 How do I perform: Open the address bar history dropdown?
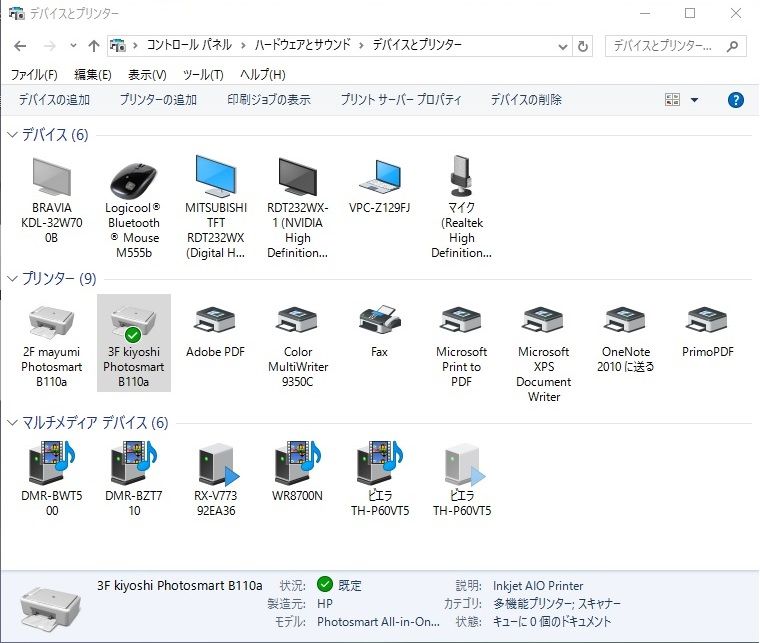point(562,47)
